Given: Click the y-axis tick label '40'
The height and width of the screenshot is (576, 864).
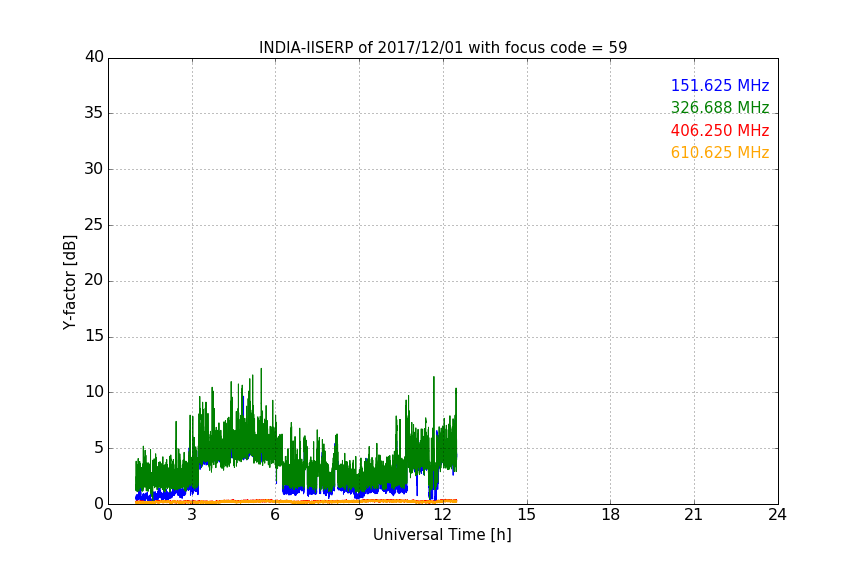Looking at the screenshot, I should point(94,57).
